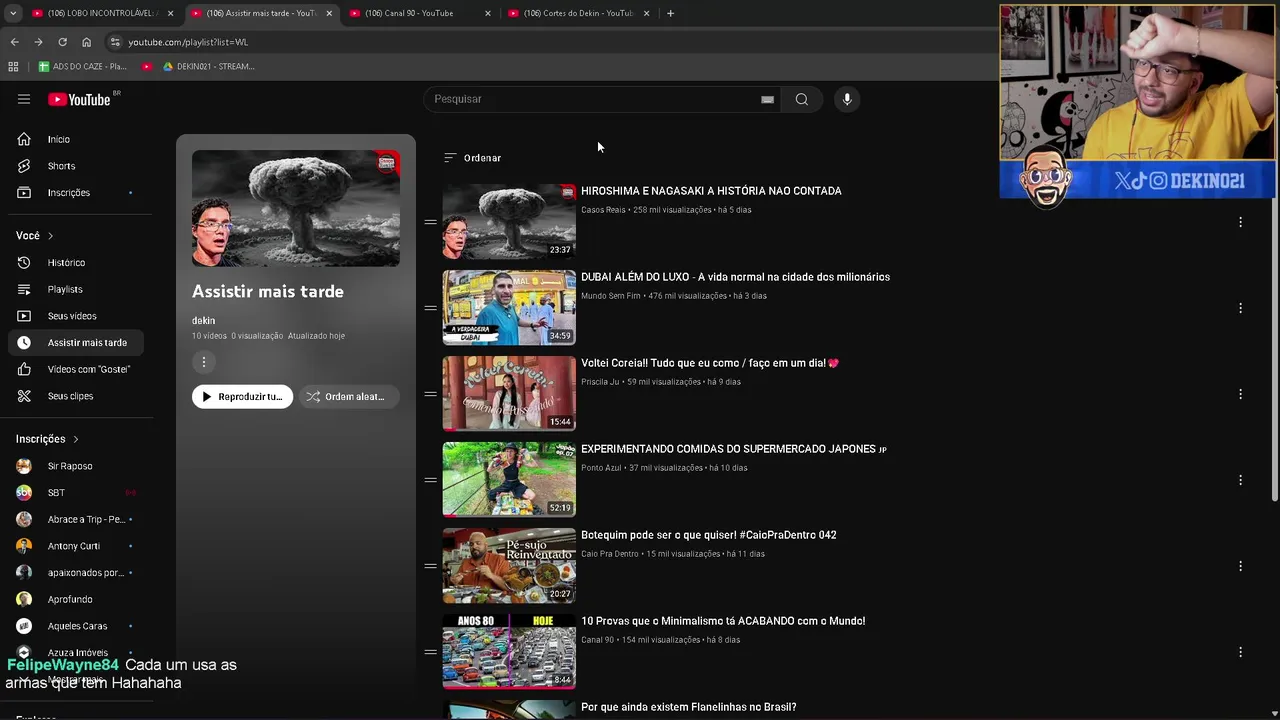Open the dekin channel link
Screen dimensions: 1280x720
pos(203,321)
